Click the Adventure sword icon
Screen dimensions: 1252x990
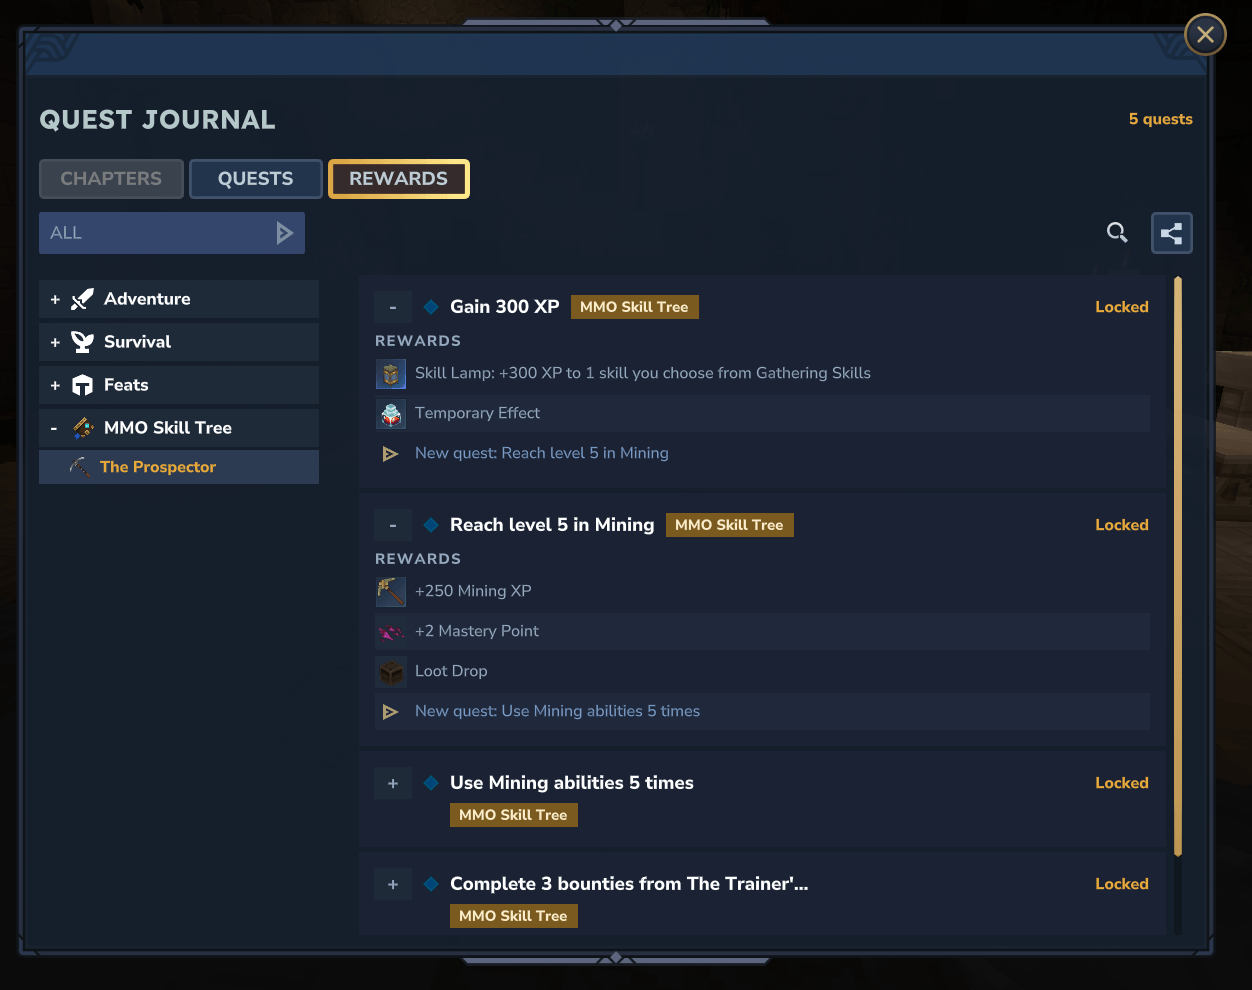click(x=82, y=299)
